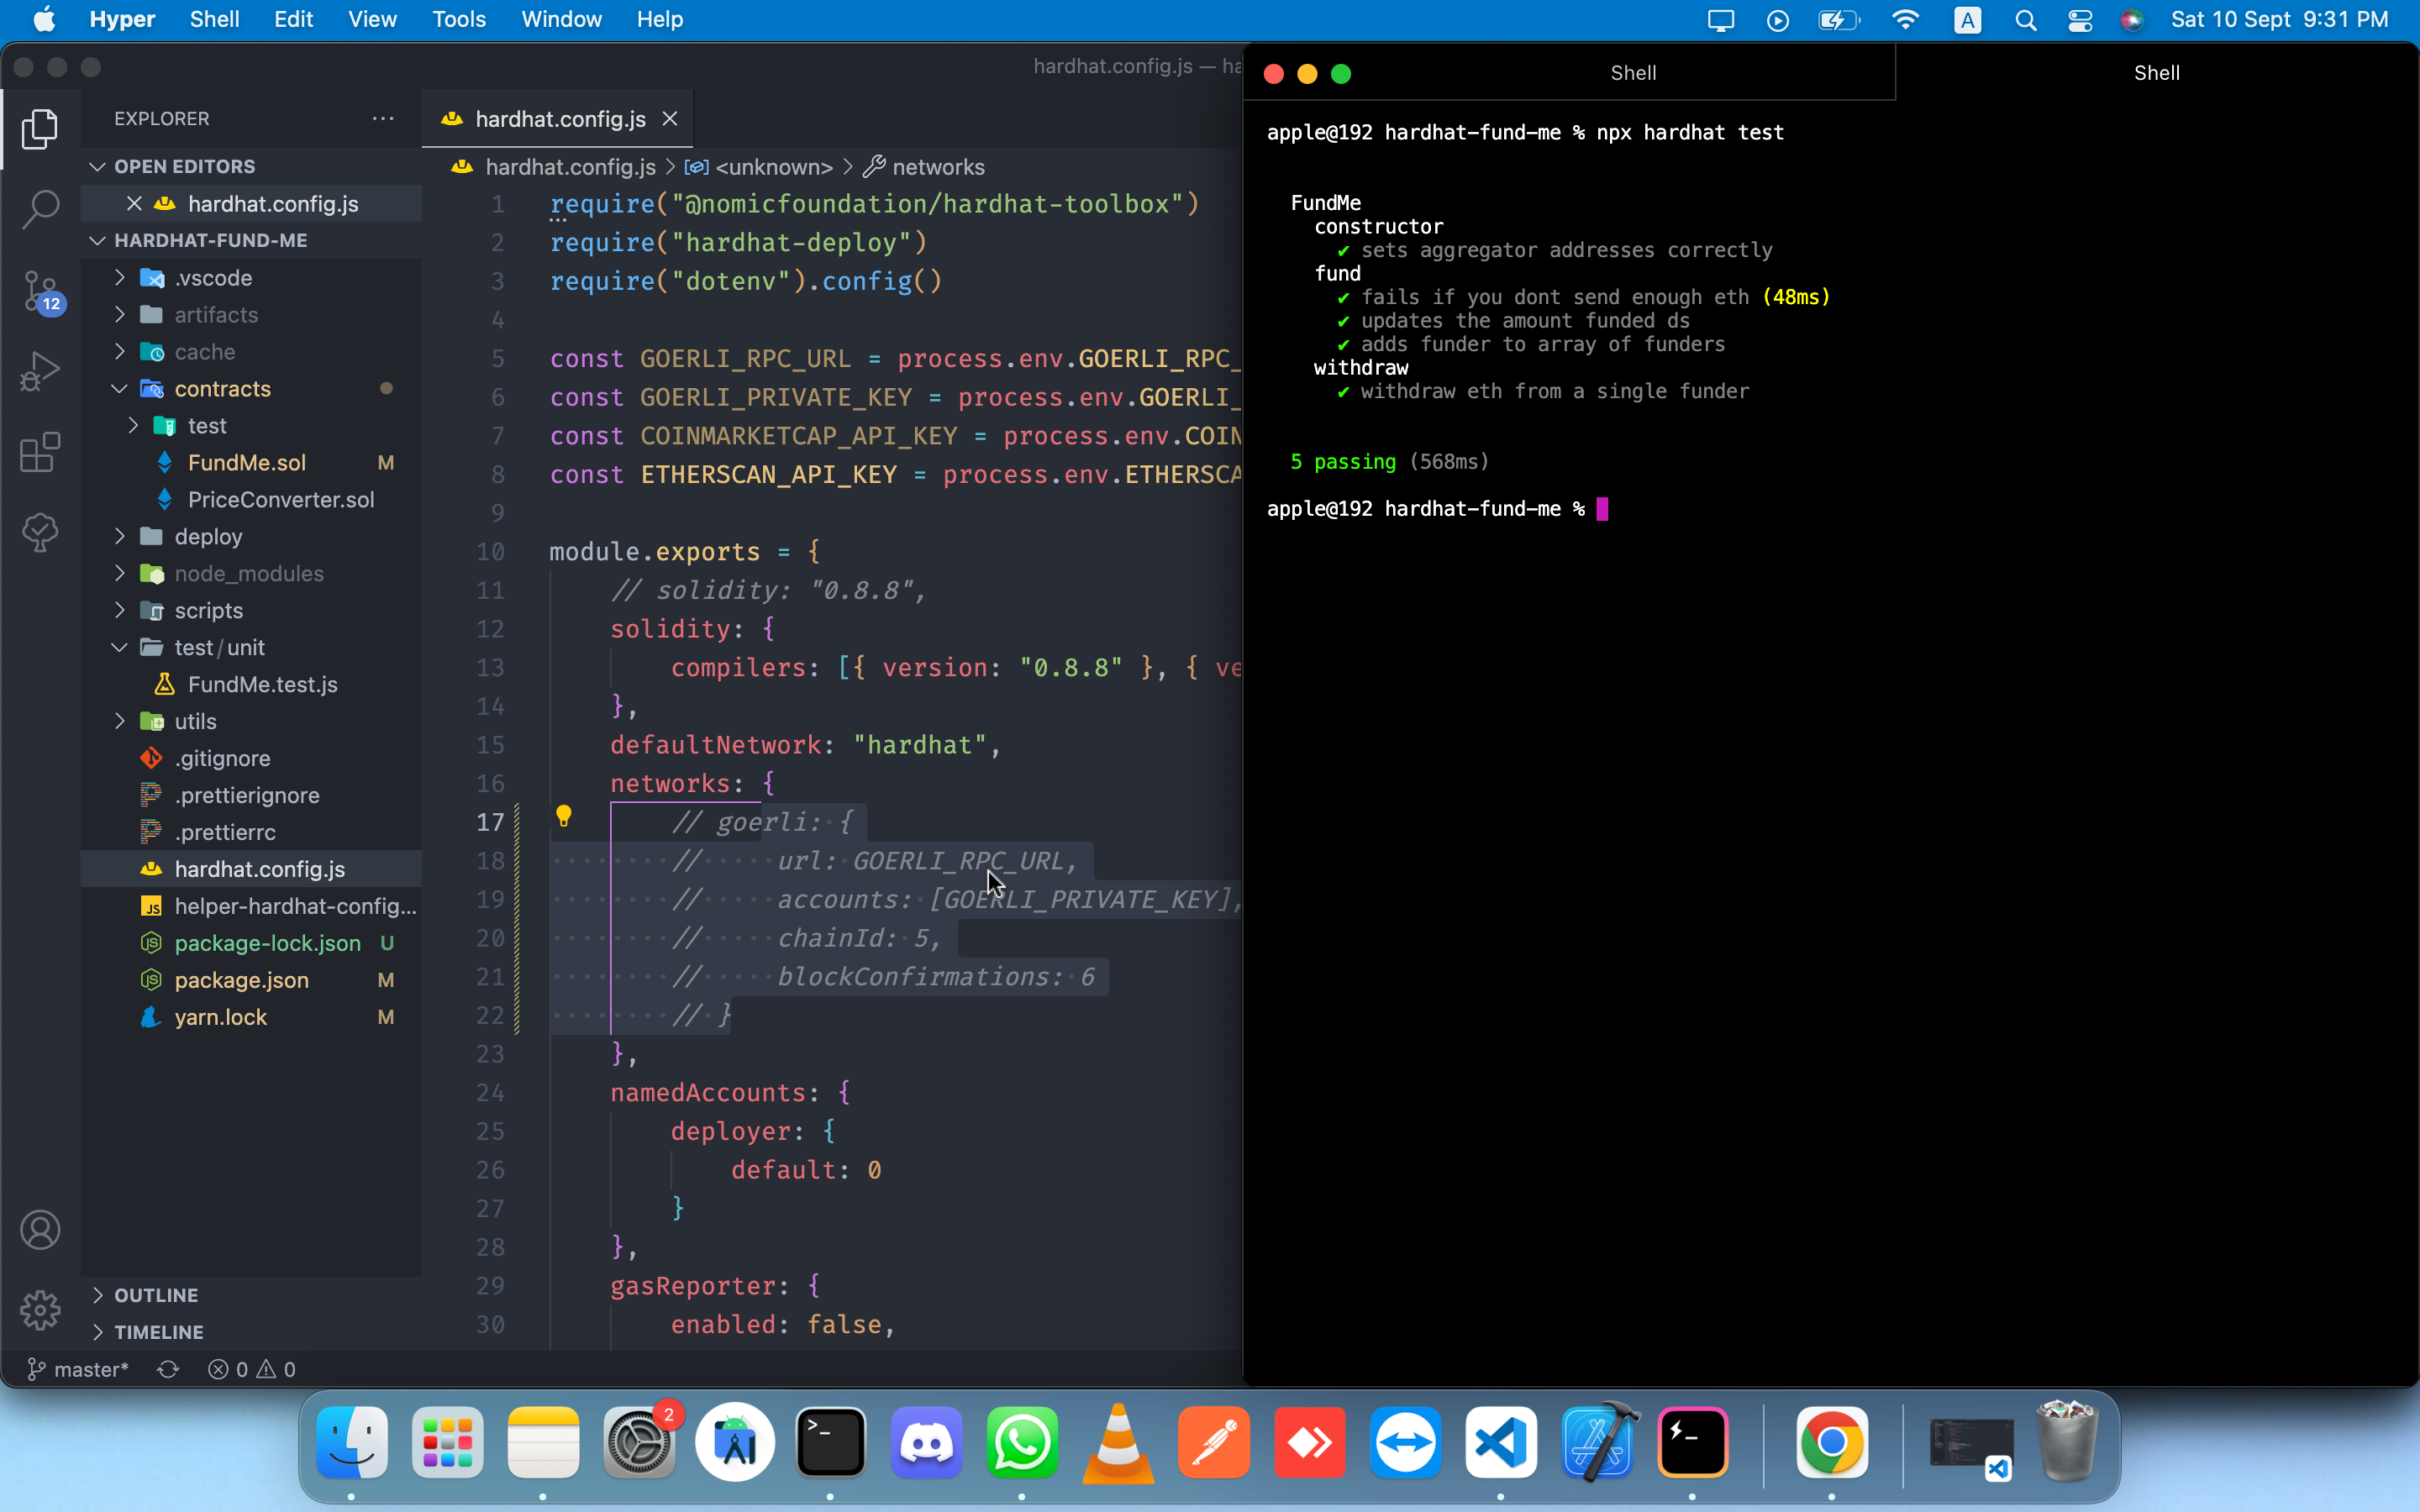Viewport: 2420px width, 1512px height.
Task: Click the master branch status bar item
Action: point(78,1369)
